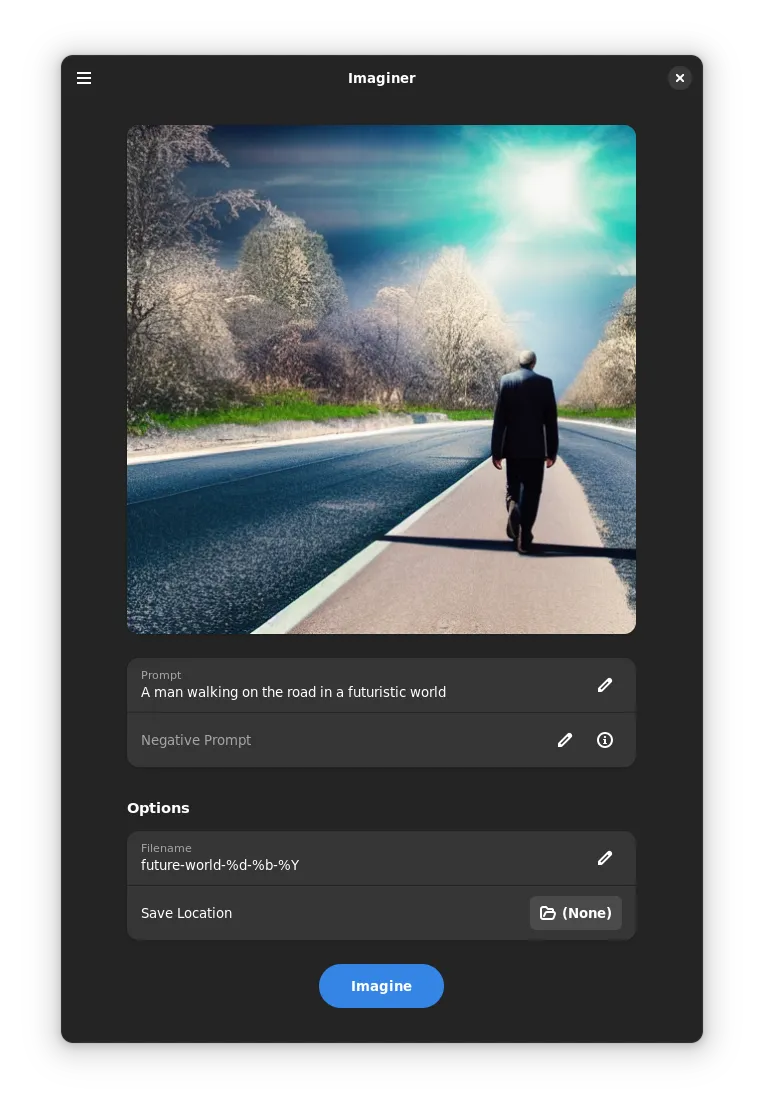Image resolution: width=764 pixels, height=1110 pixels.
Task: Click the Save Location row label
Action: 186,913
